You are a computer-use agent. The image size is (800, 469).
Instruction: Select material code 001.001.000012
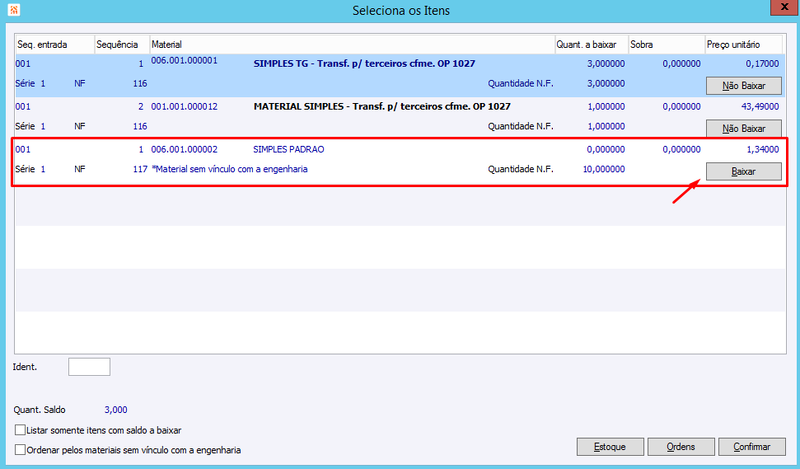184,107
